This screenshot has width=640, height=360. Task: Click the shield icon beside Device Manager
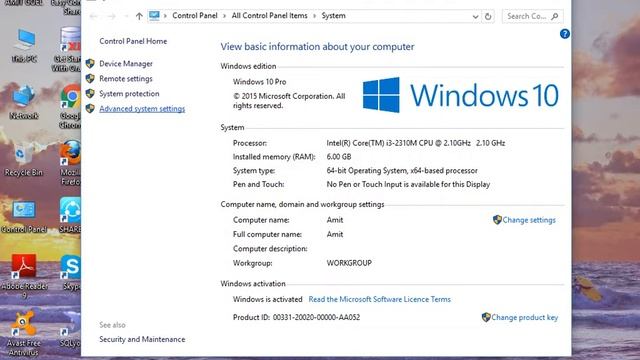pos(90,64)
